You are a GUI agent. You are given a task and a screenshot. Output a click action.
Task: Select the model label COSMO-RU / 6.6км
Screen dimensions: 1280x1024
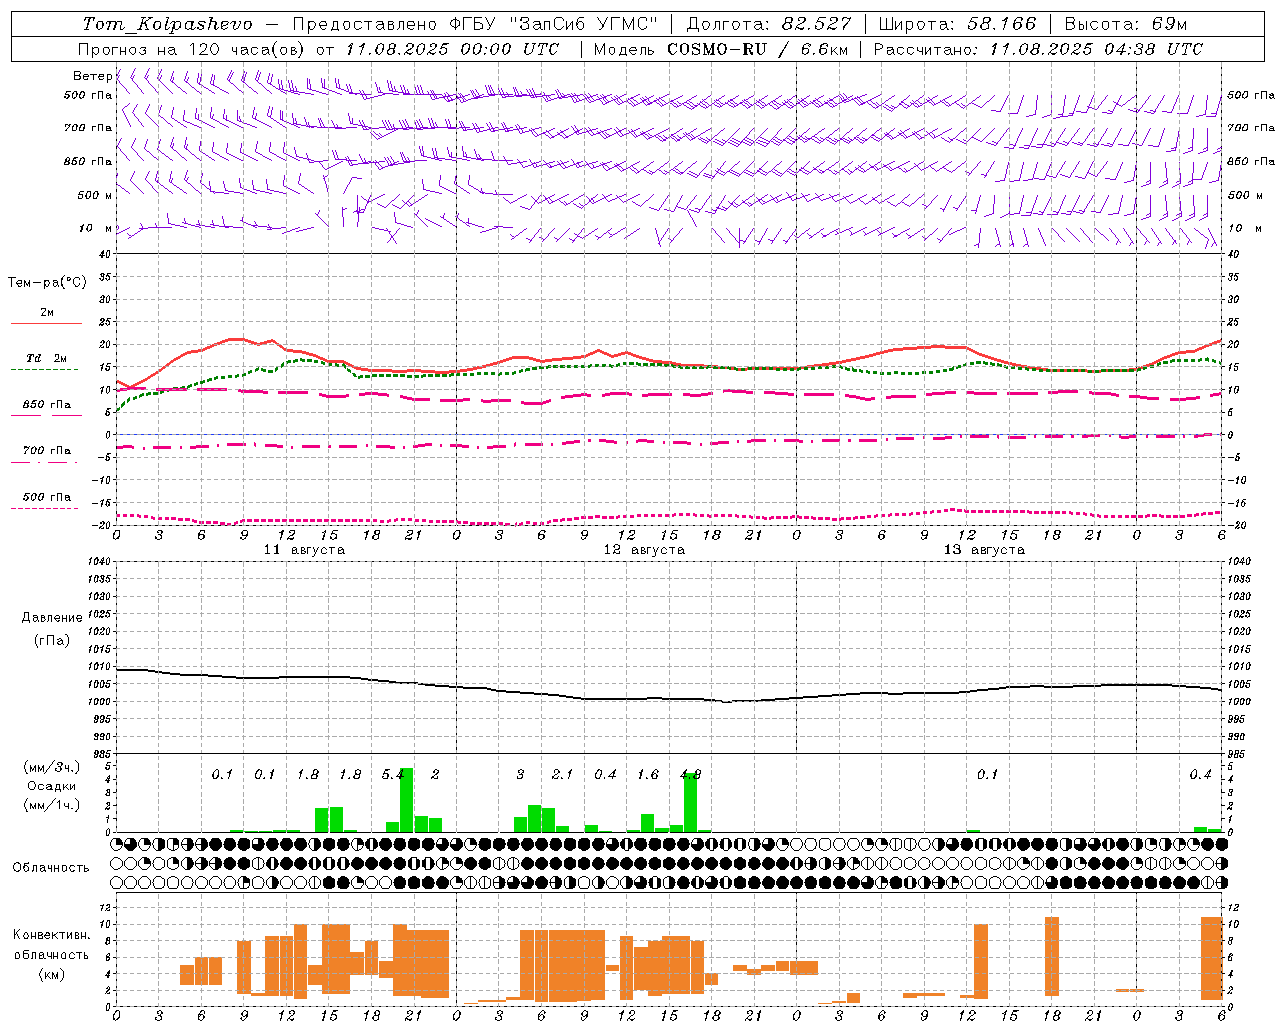pyautogui.click(x=757, y=49)
